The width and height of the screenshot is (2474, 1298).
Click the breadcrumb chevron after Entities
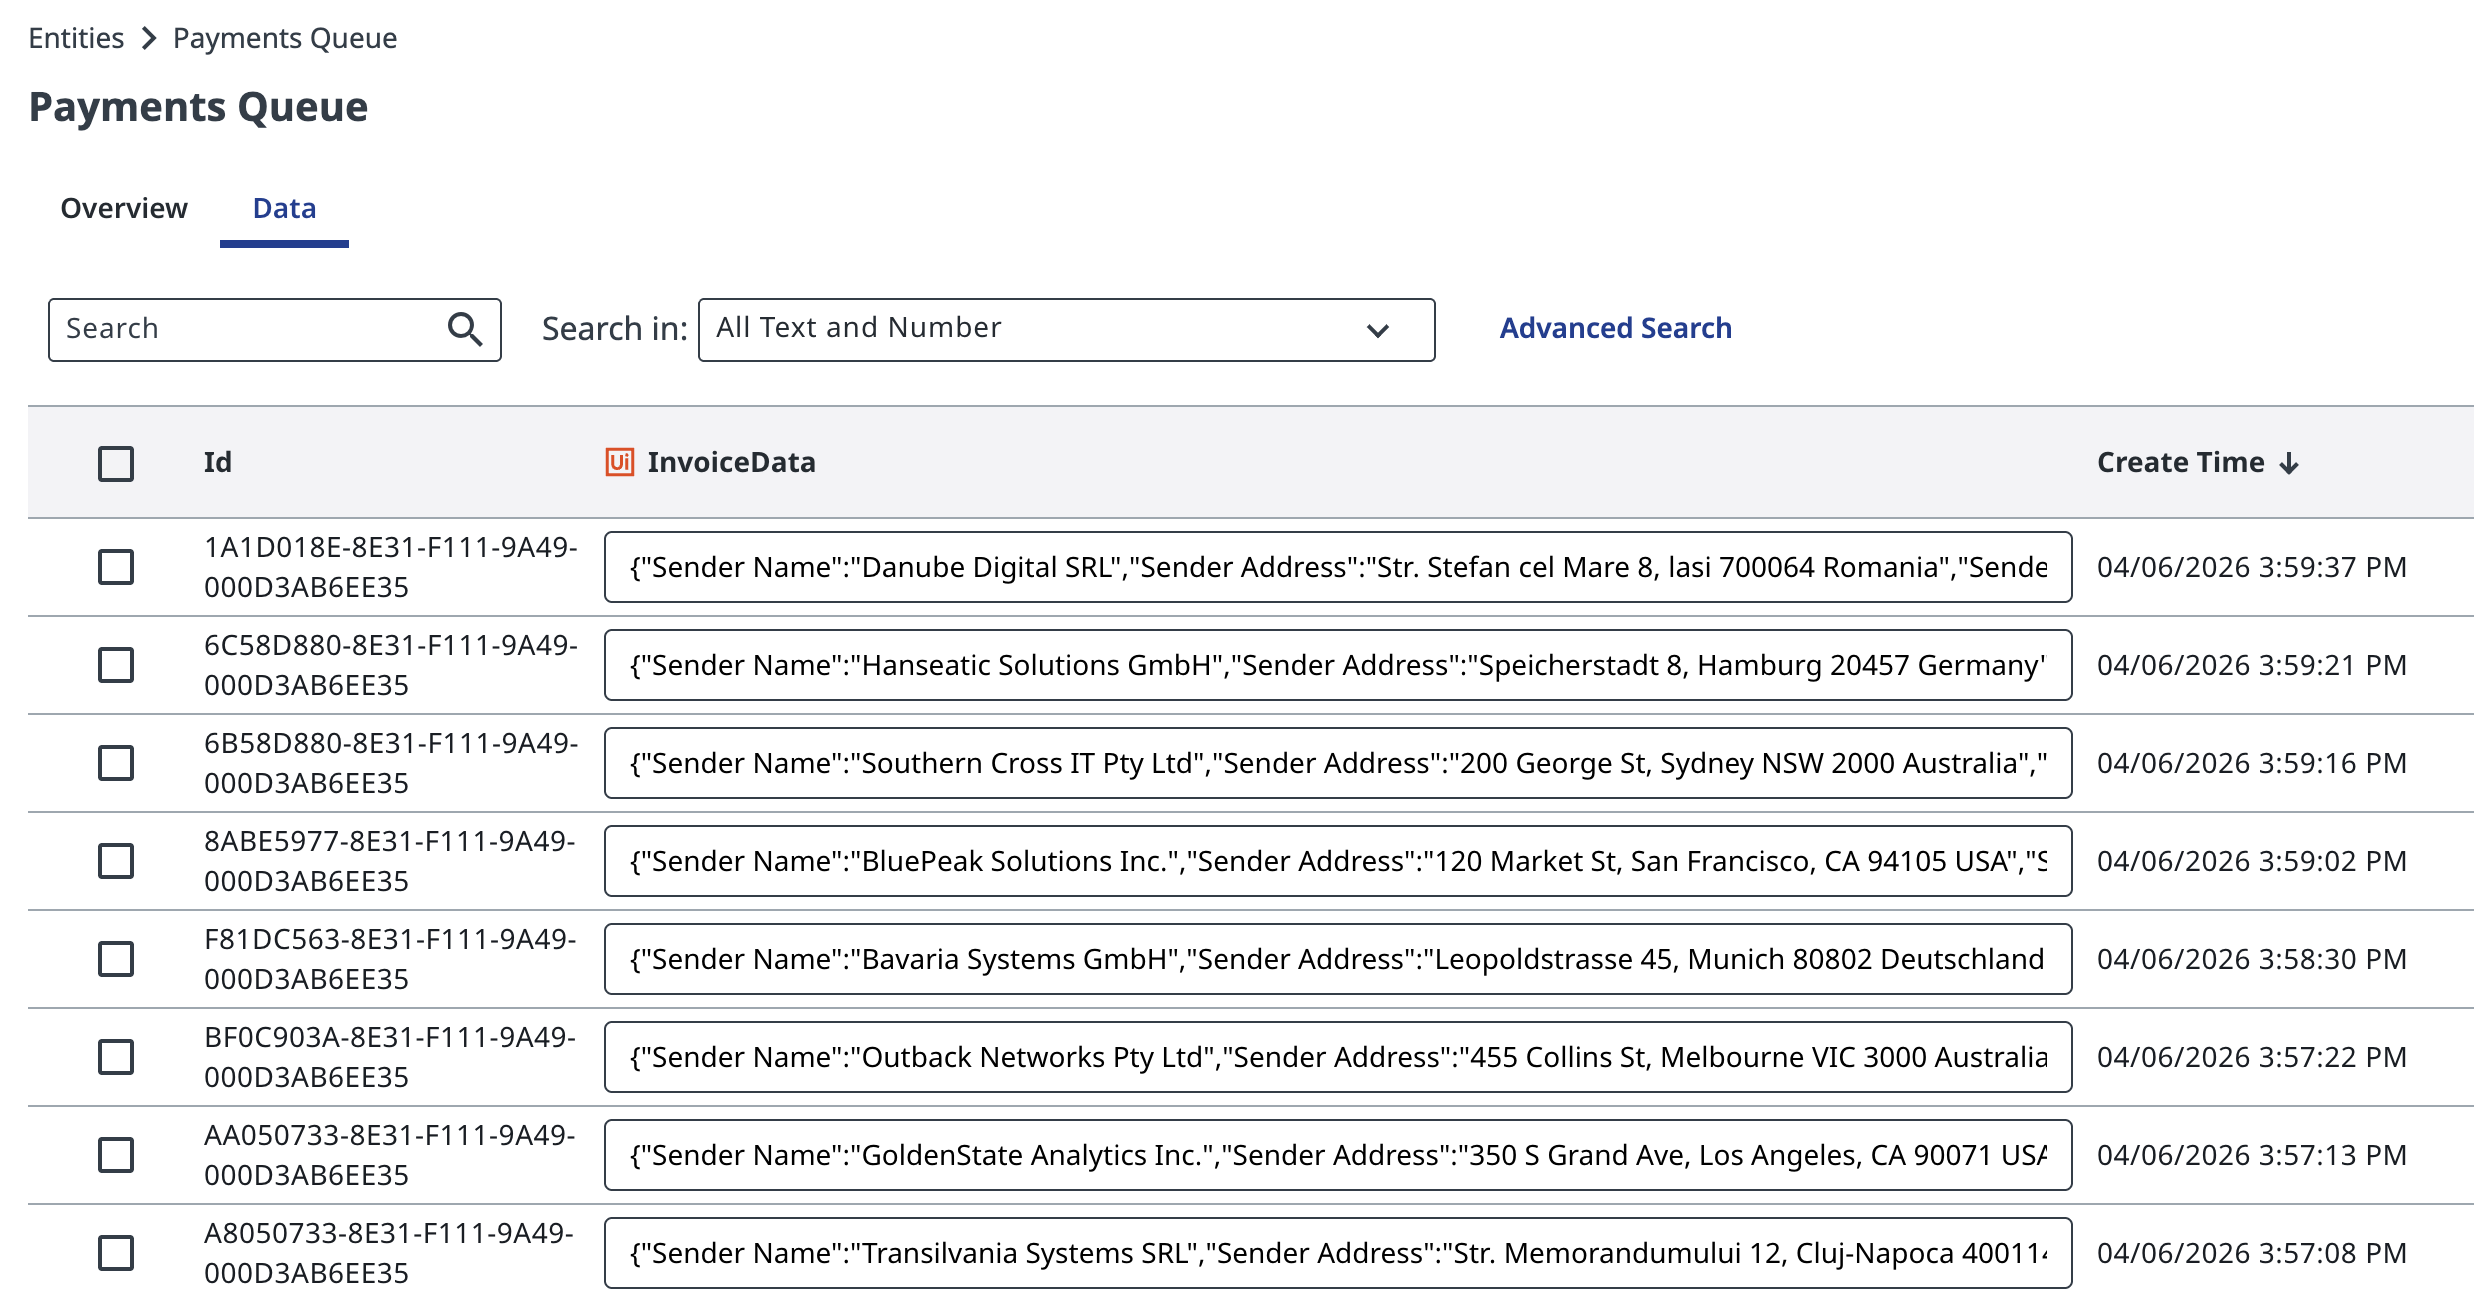click(149, 38)
